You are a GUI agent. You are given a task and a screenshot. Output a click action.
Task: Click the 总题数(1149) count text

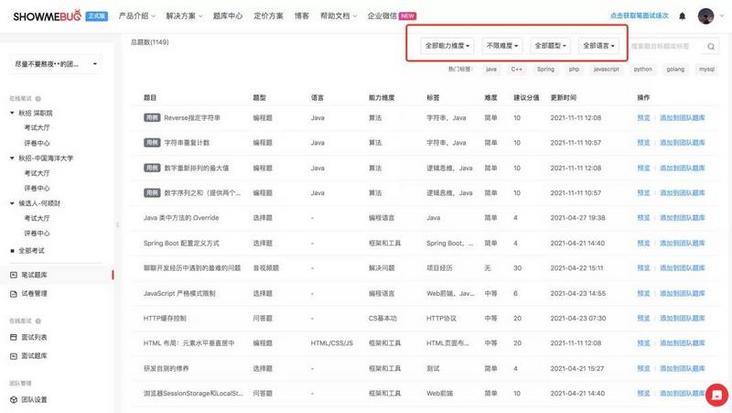[150, 42]
